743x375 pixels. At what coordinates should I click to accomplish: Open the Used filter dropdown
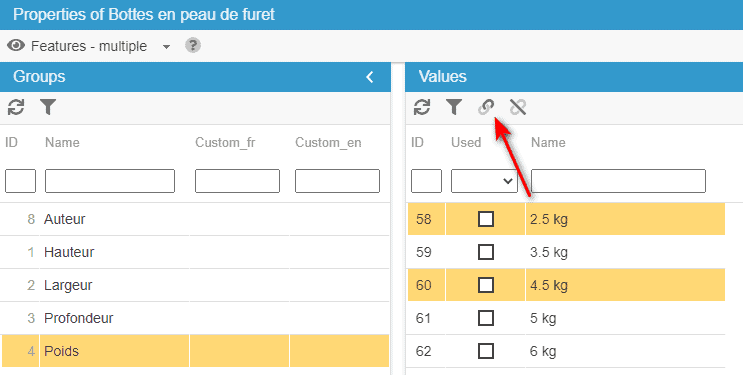[484, 181]
